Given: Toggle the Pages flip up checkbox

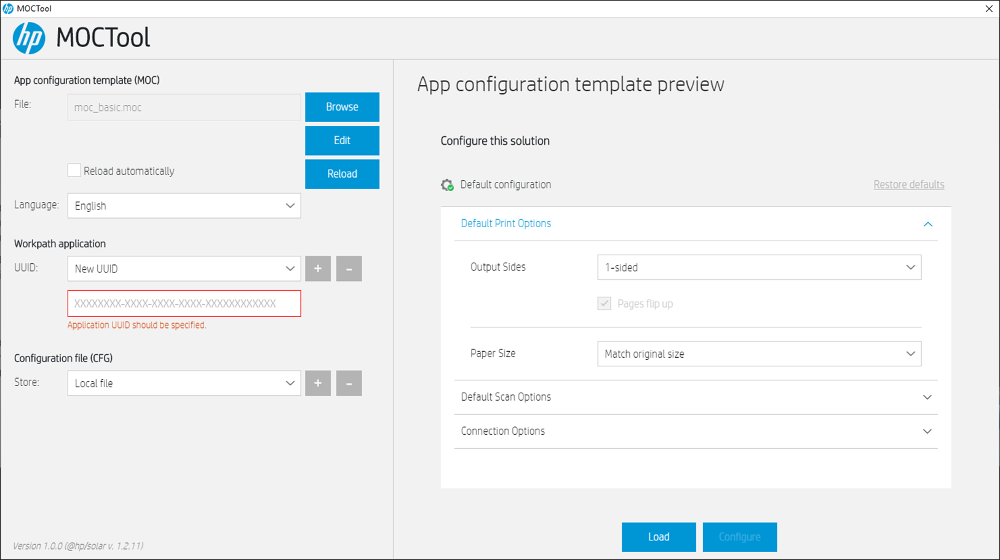Looking at the screenshot, I should click(604, 304).
